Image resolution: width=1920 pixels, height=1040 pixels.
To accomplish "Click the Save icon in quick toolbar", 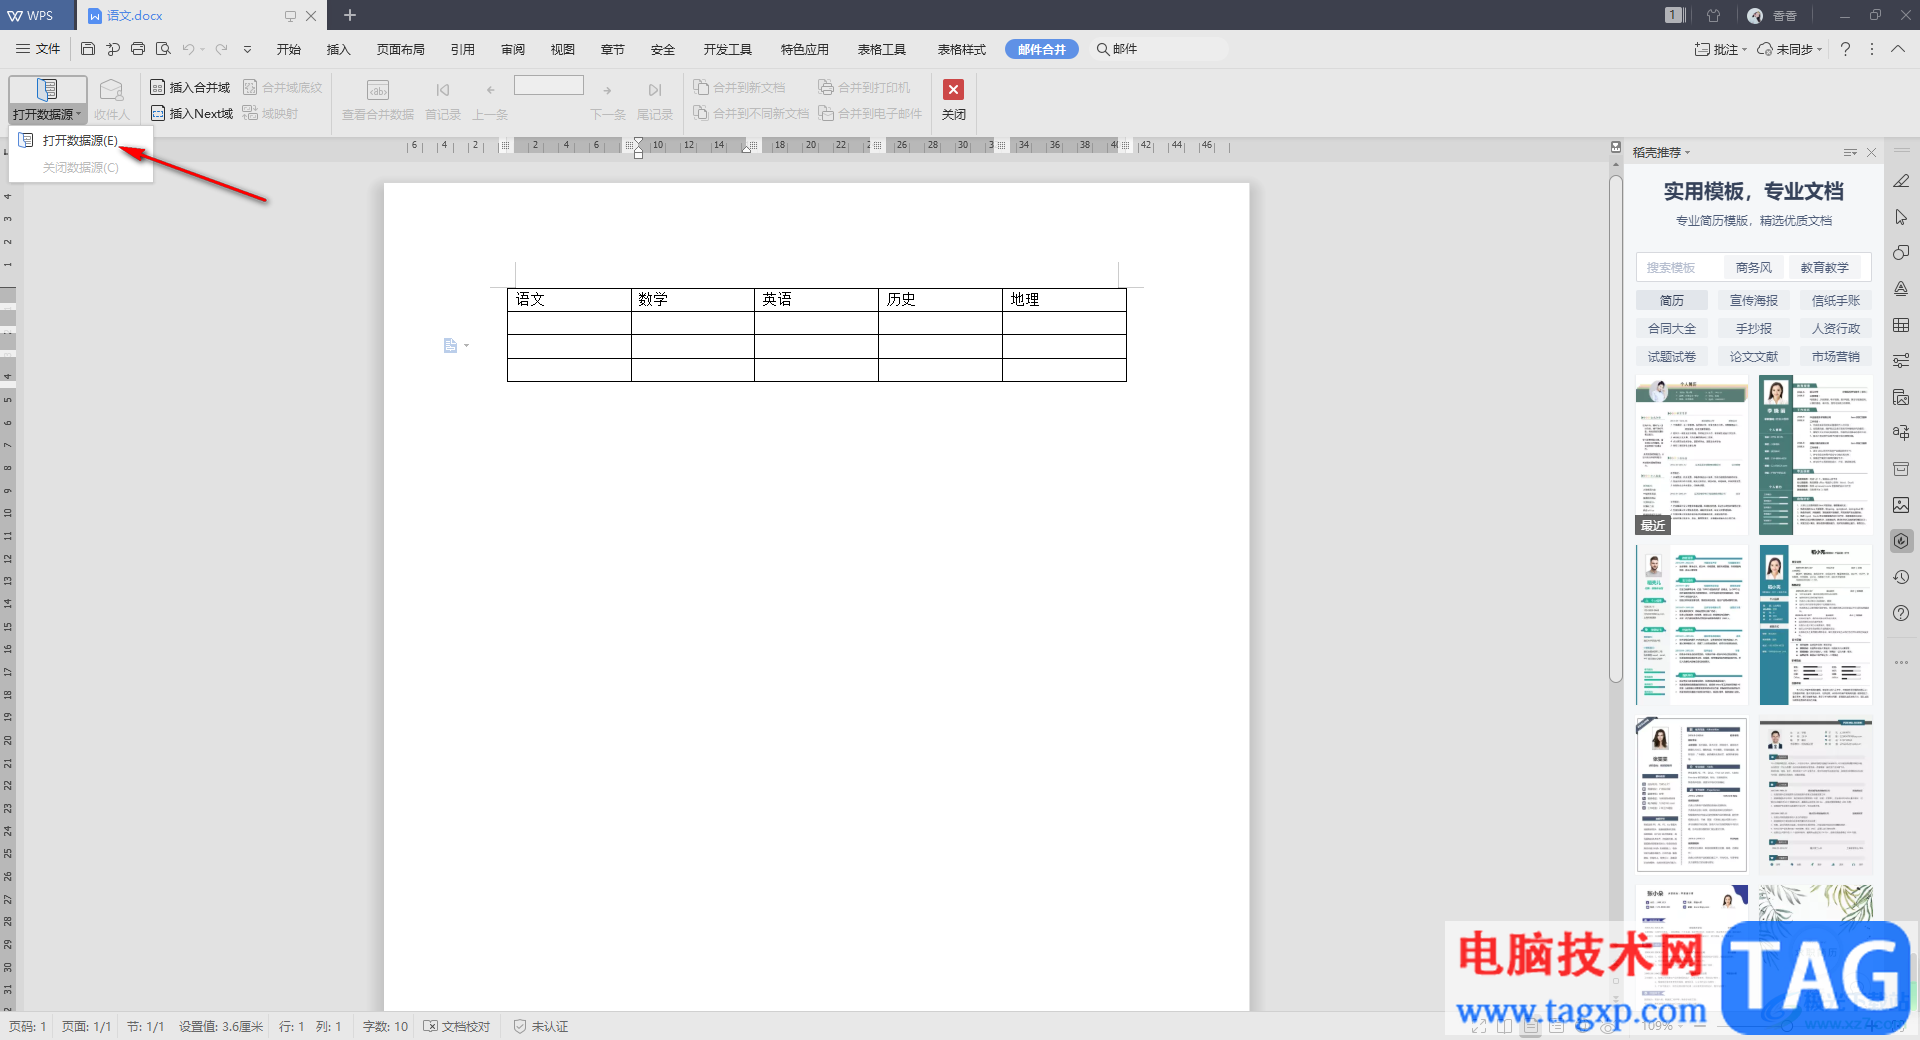I will click(x=88, y=49).
